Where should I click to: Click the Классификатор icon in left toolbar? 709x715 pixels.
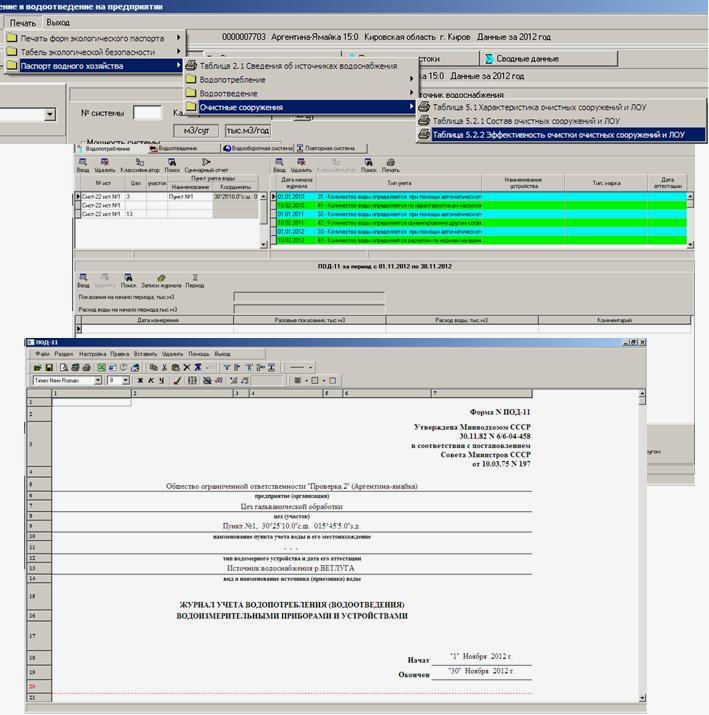tap(140, 165)
